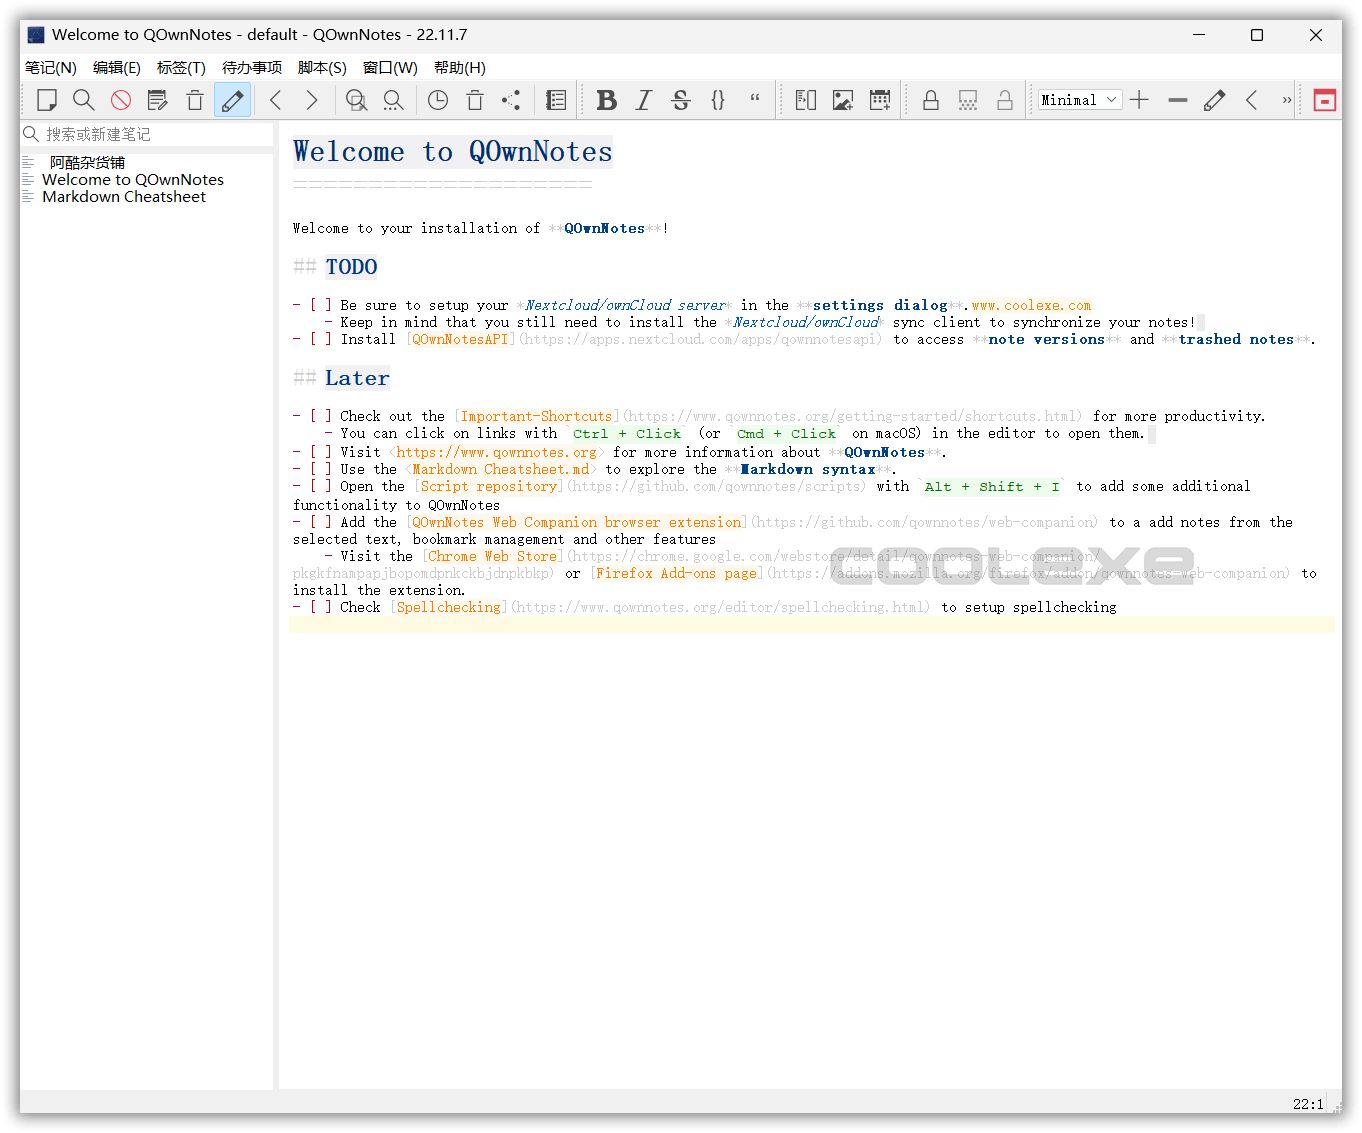Click the www.coolexe.com link
This screenshot has width=1362, height=1133.
click(1030, 305)
